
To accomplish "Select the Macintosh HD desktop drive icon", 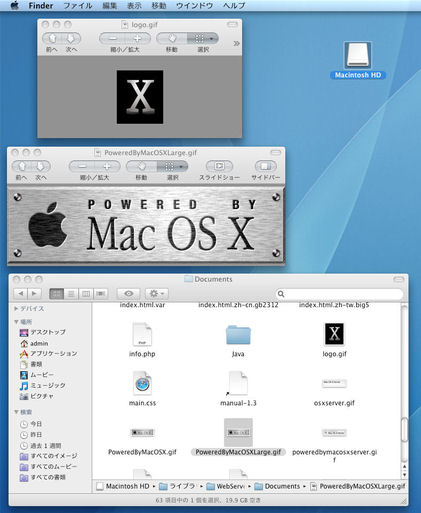I will coord(358,55).
